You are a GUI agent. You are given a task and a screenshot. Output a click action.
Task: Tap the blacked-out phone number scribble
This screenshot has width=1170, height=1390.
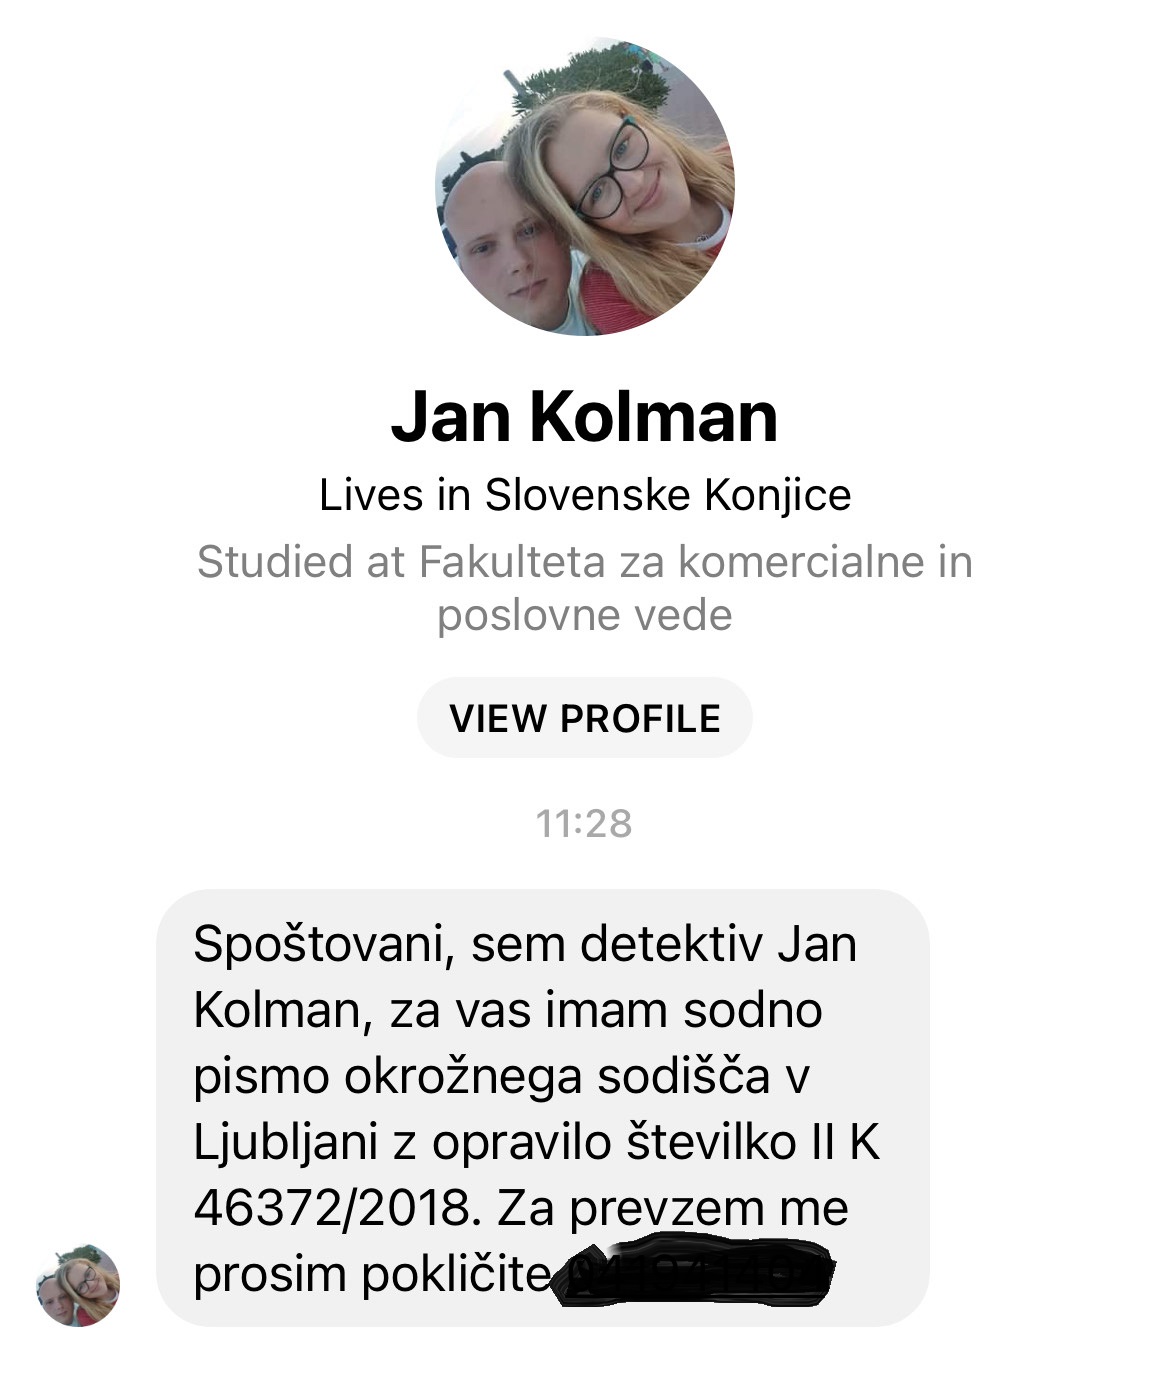point(695,1271)
